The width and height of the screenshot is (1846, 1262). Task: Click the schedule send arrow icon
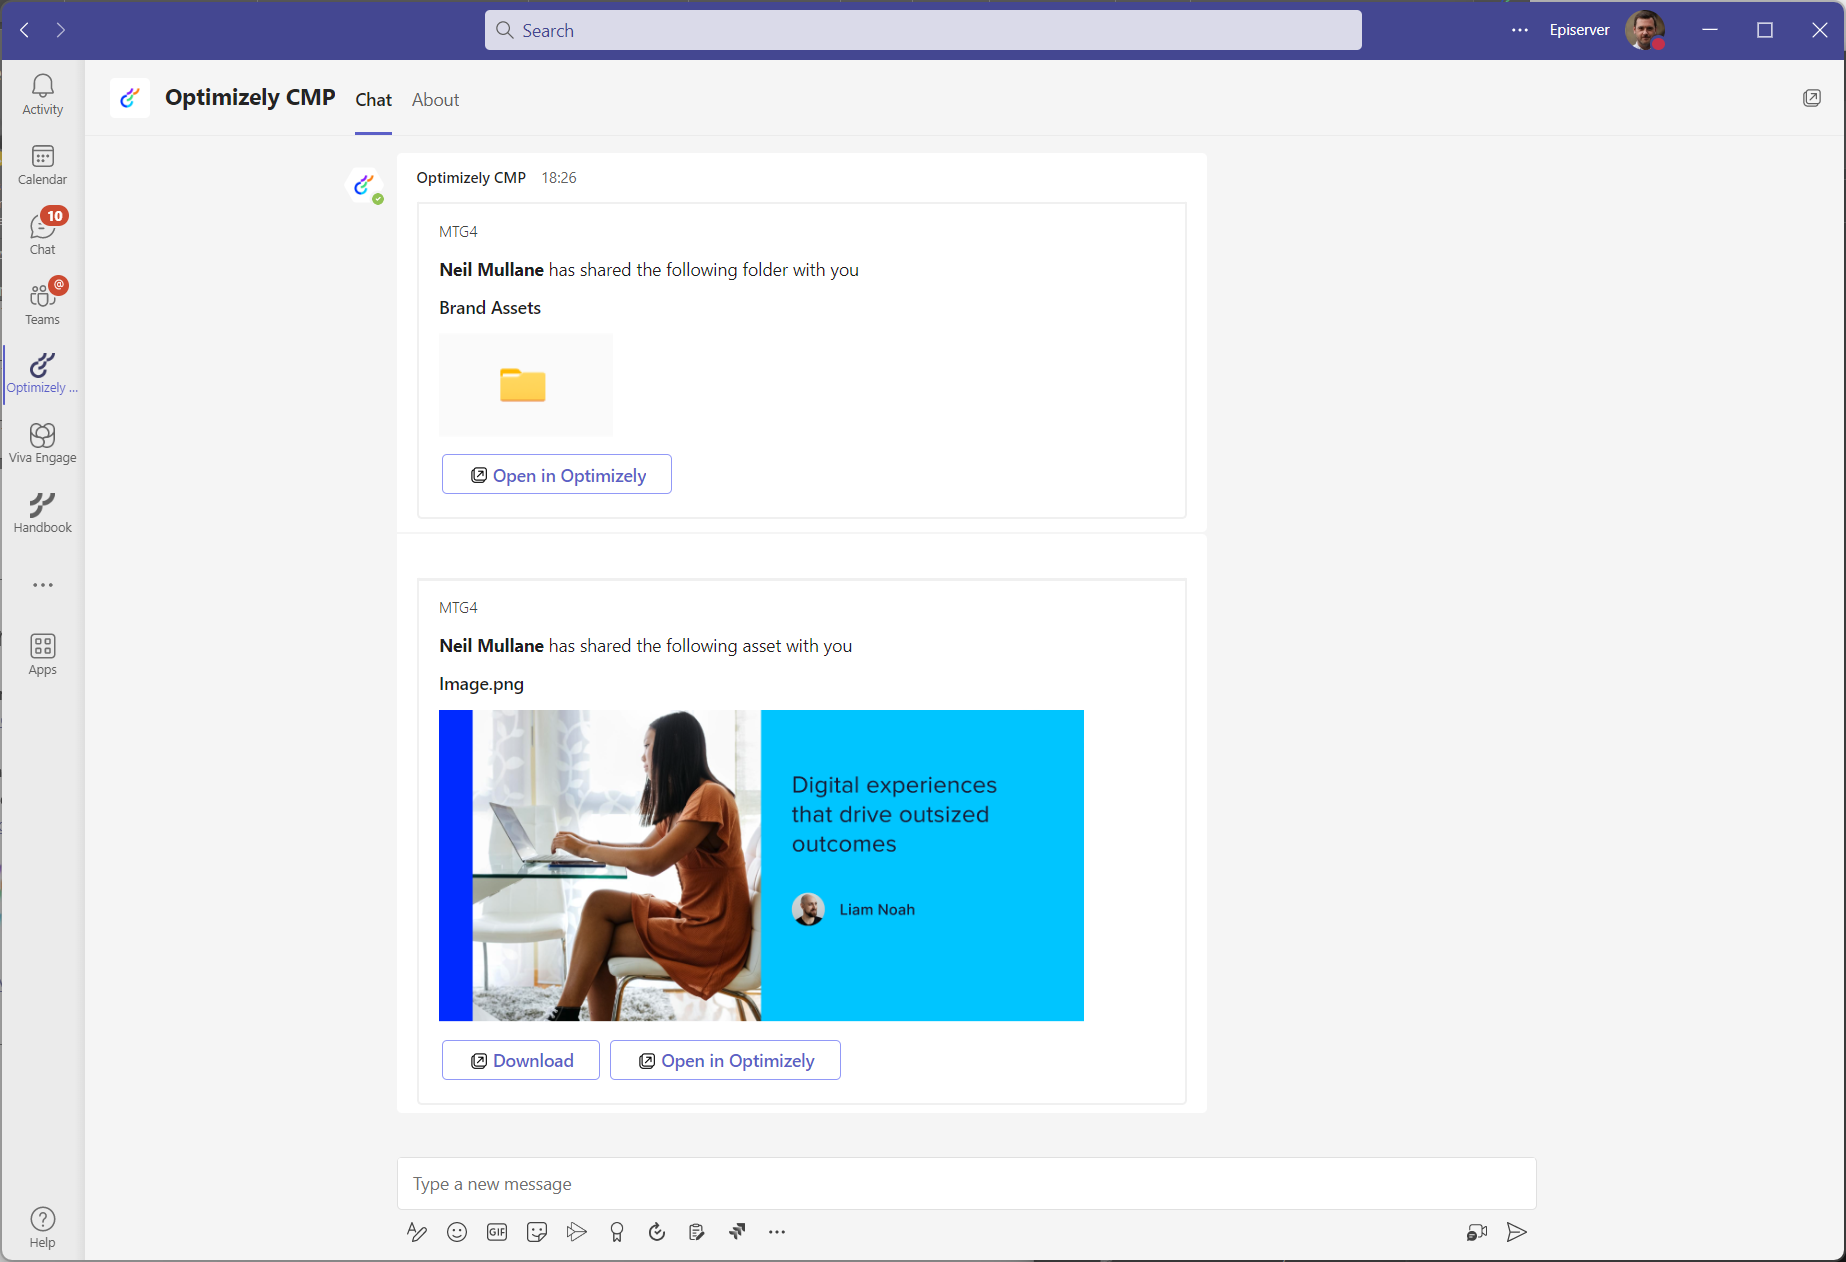click(577, 1232)
